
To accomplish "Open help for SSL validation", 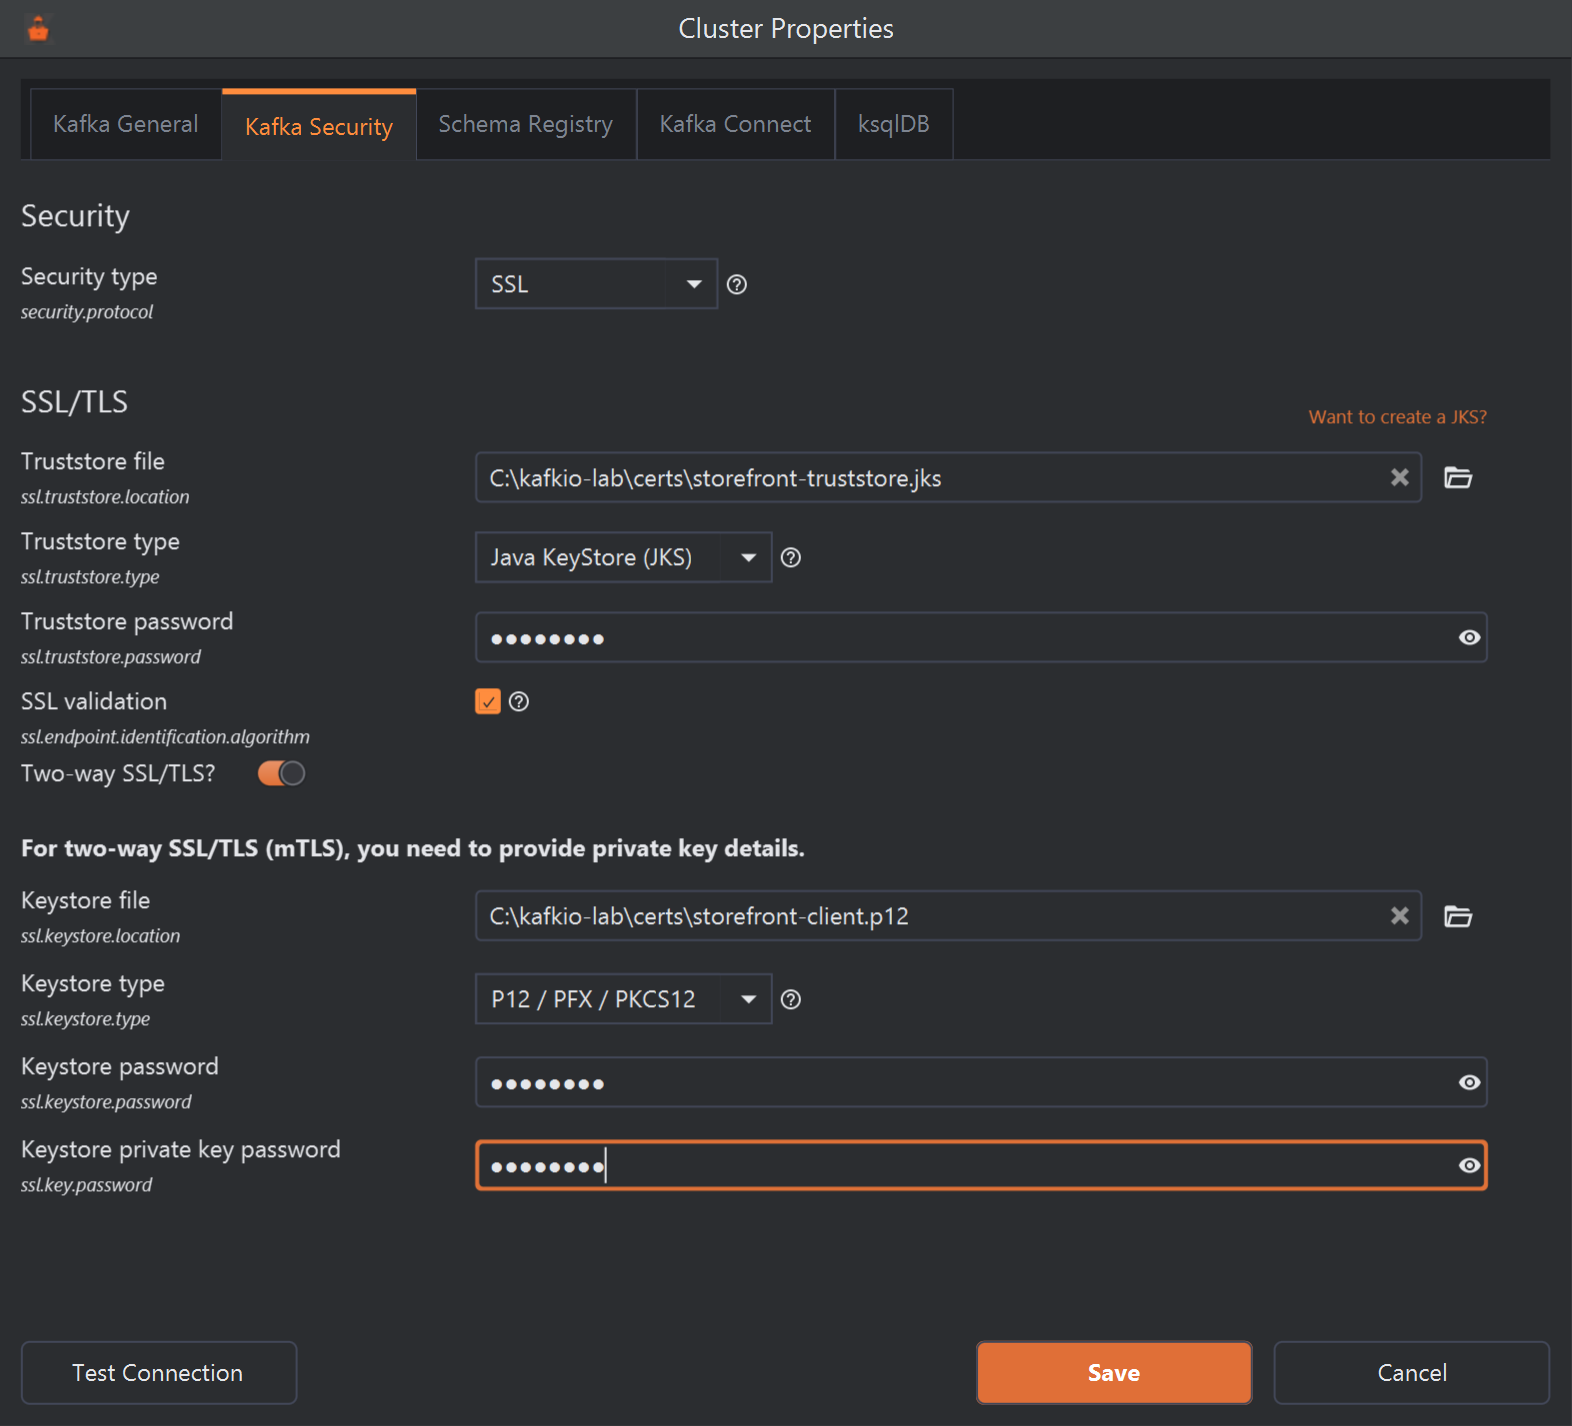I will (519, 702).
